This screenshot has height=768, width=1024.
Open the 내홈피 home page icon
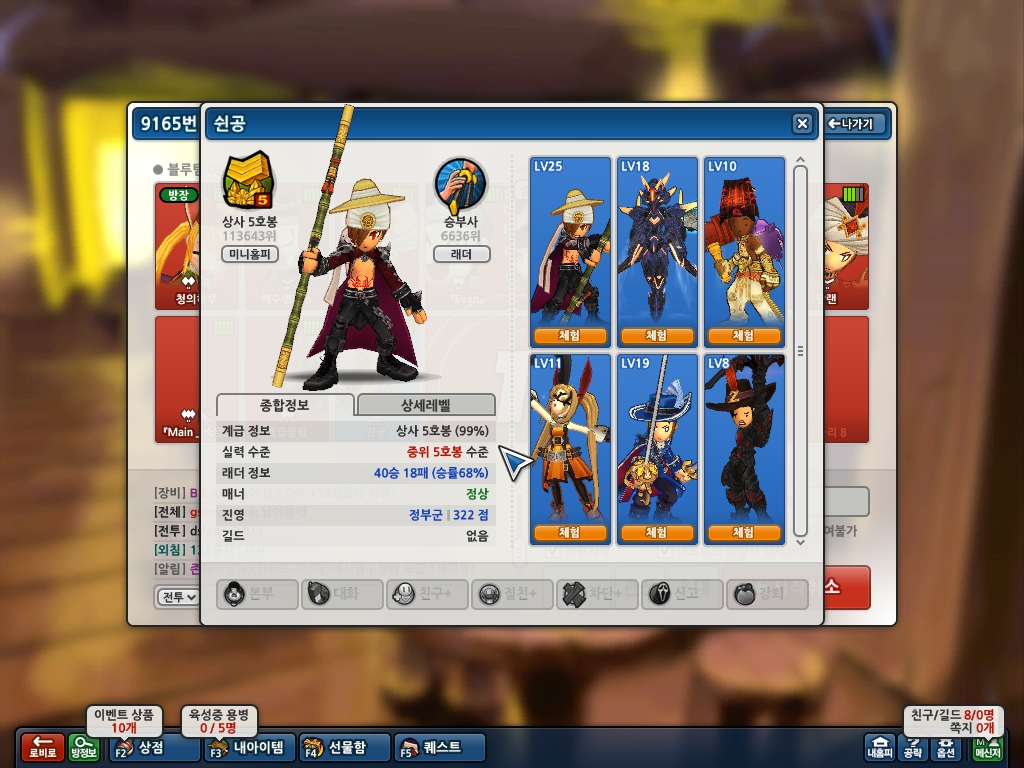tap(880, 747)
